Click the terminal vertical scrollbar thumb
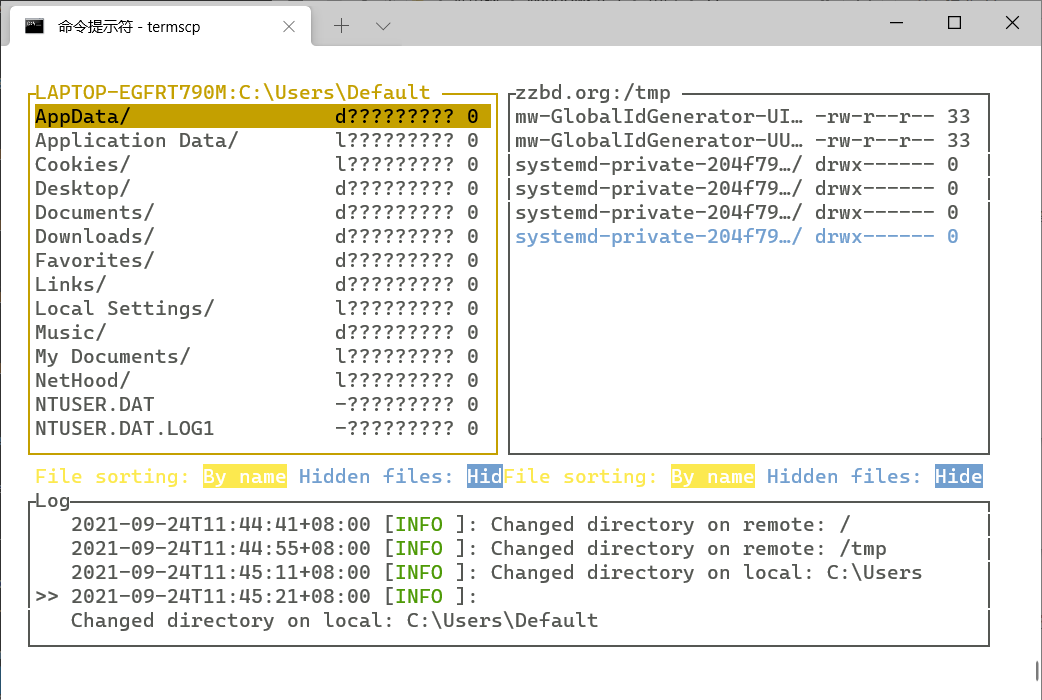 point(1036,670)
